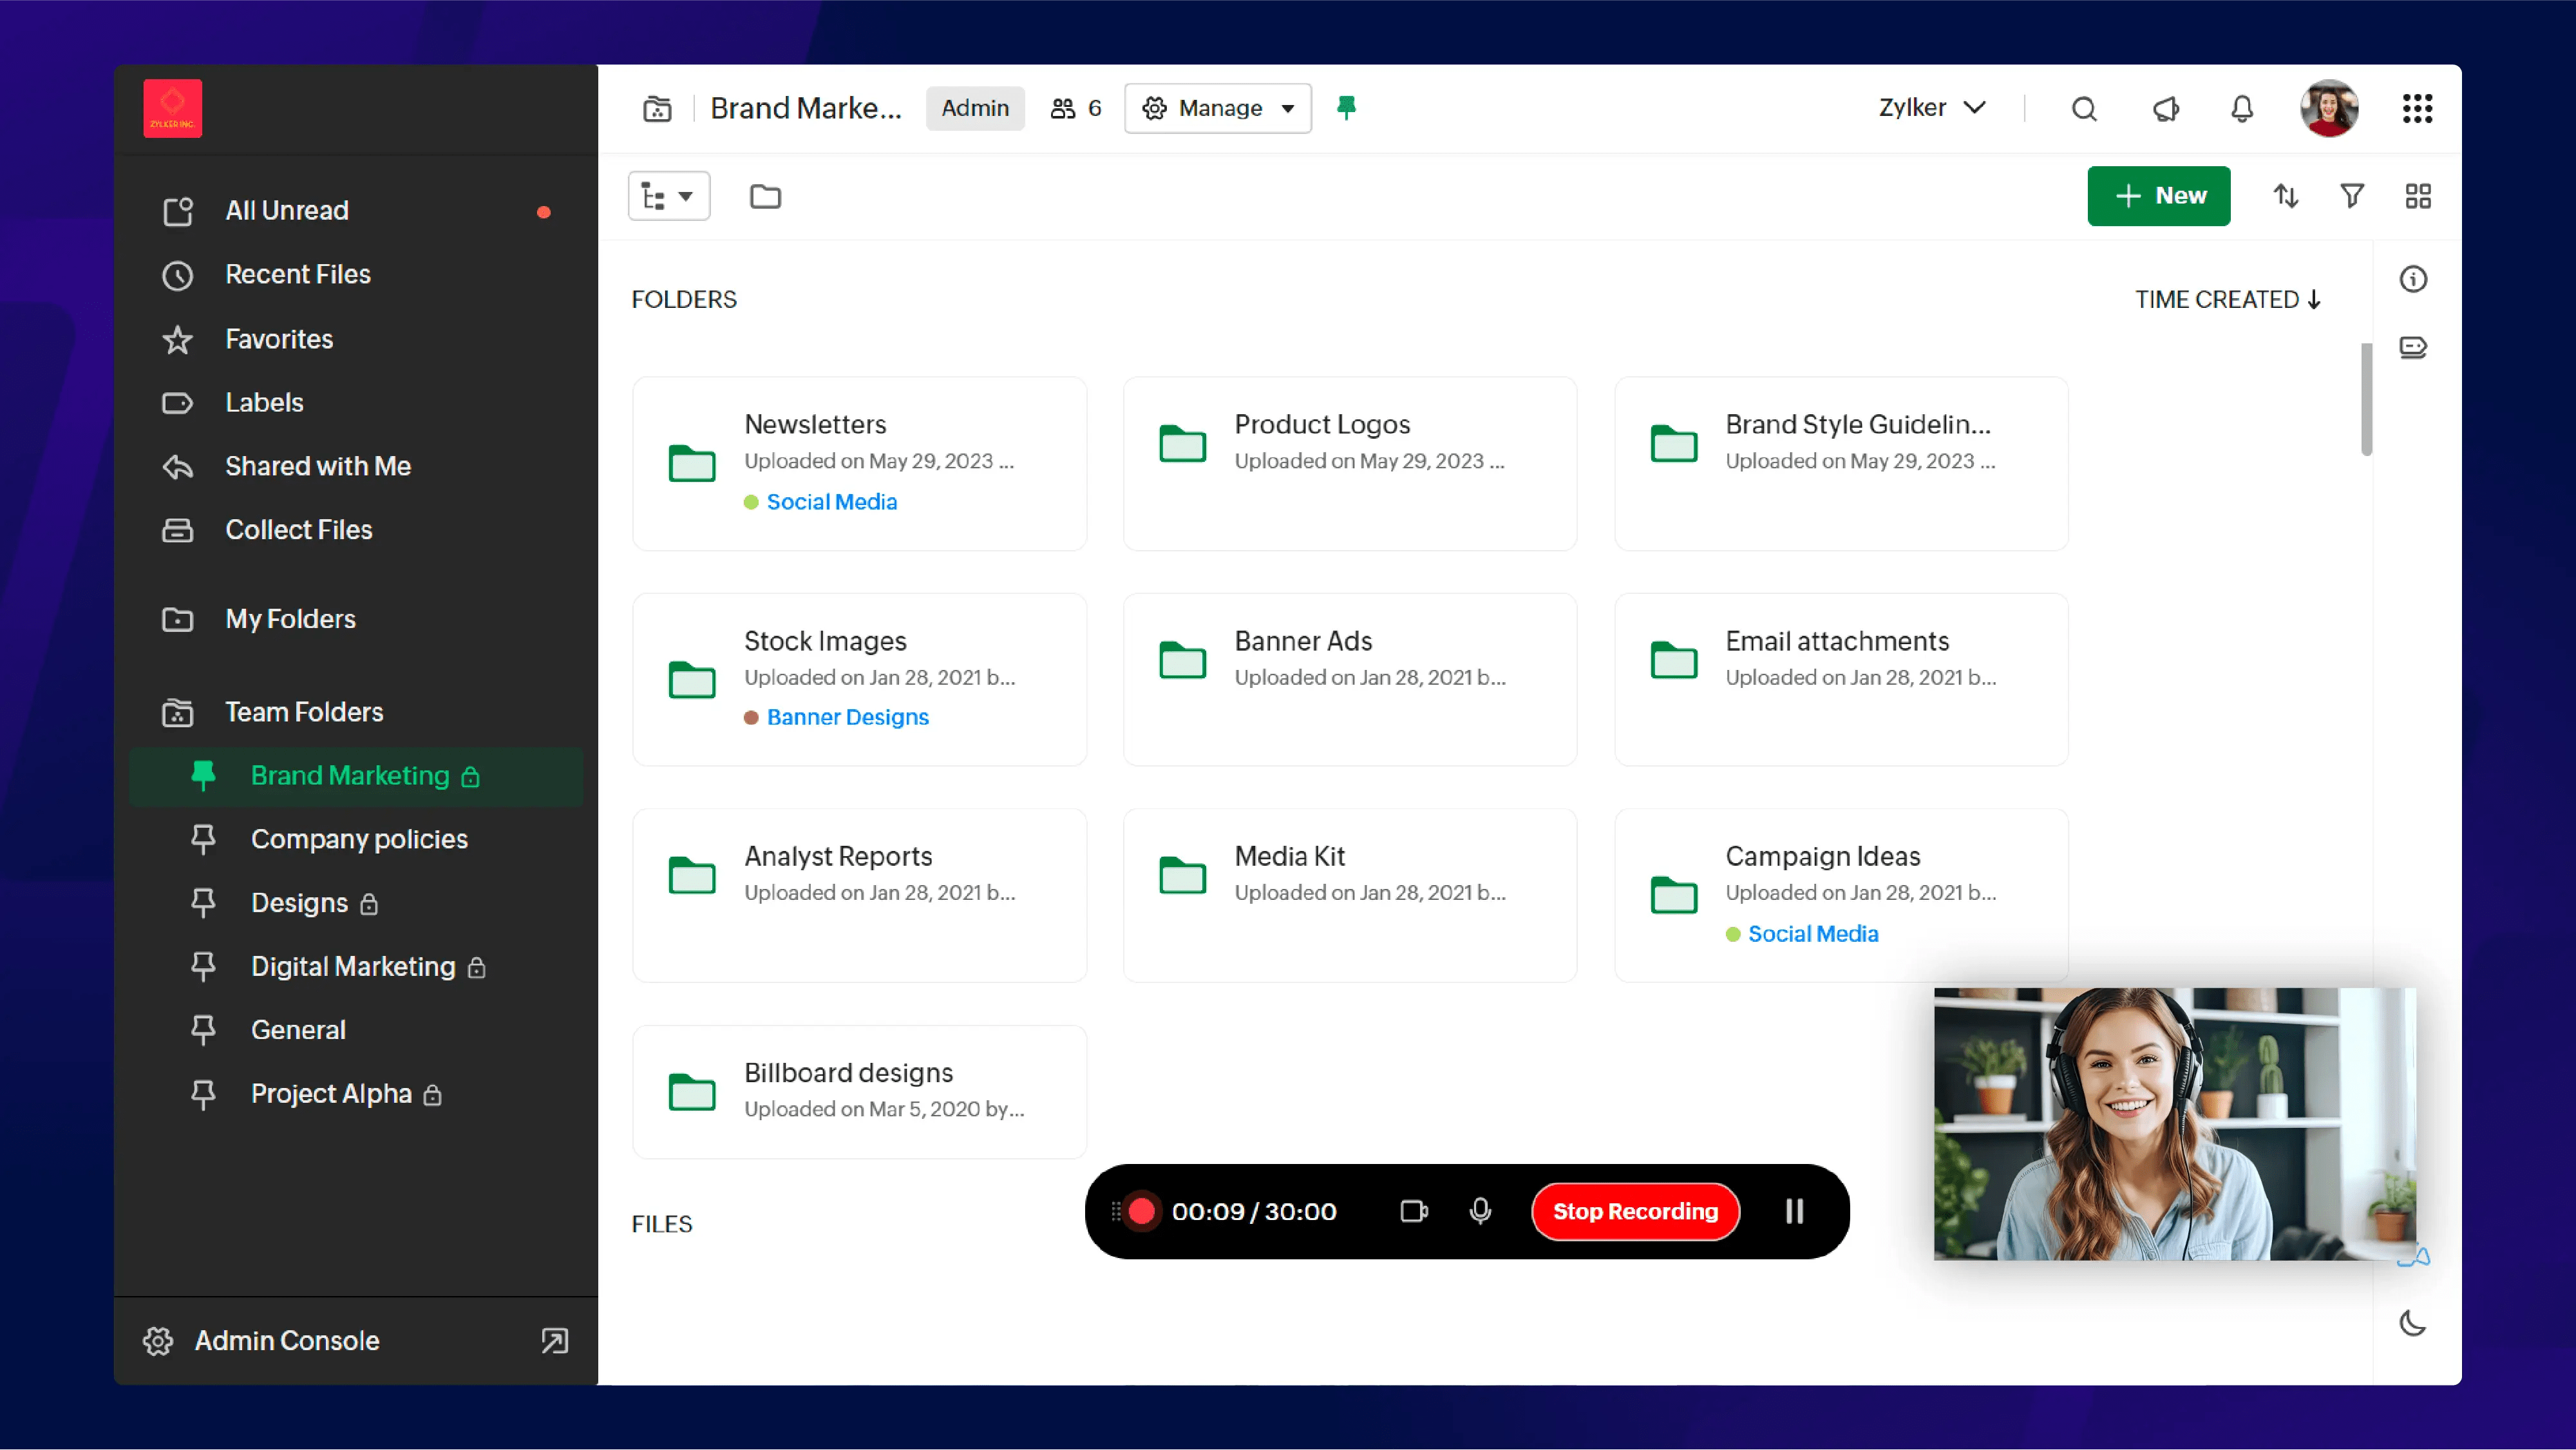Open the apps grid launcher
Screen dimensions: 2576x1450
point(2417,108)
